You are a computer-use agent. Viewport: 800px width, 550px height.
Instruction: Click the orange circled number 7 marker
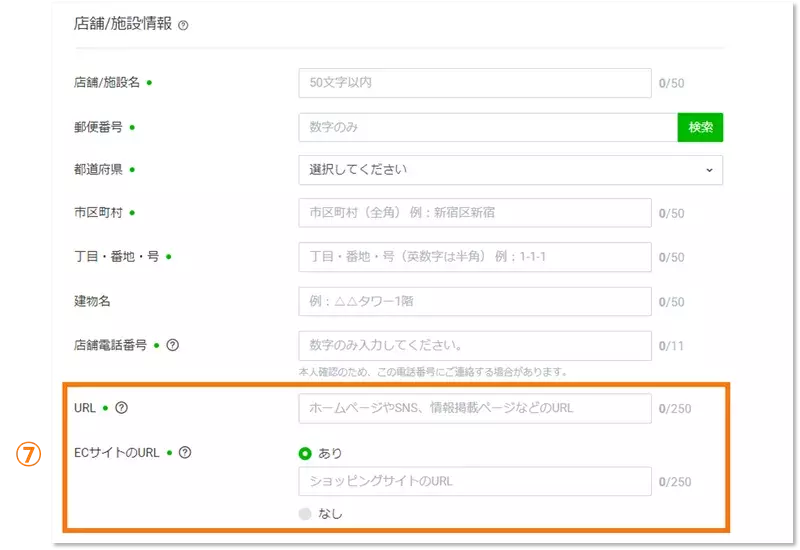31,453
